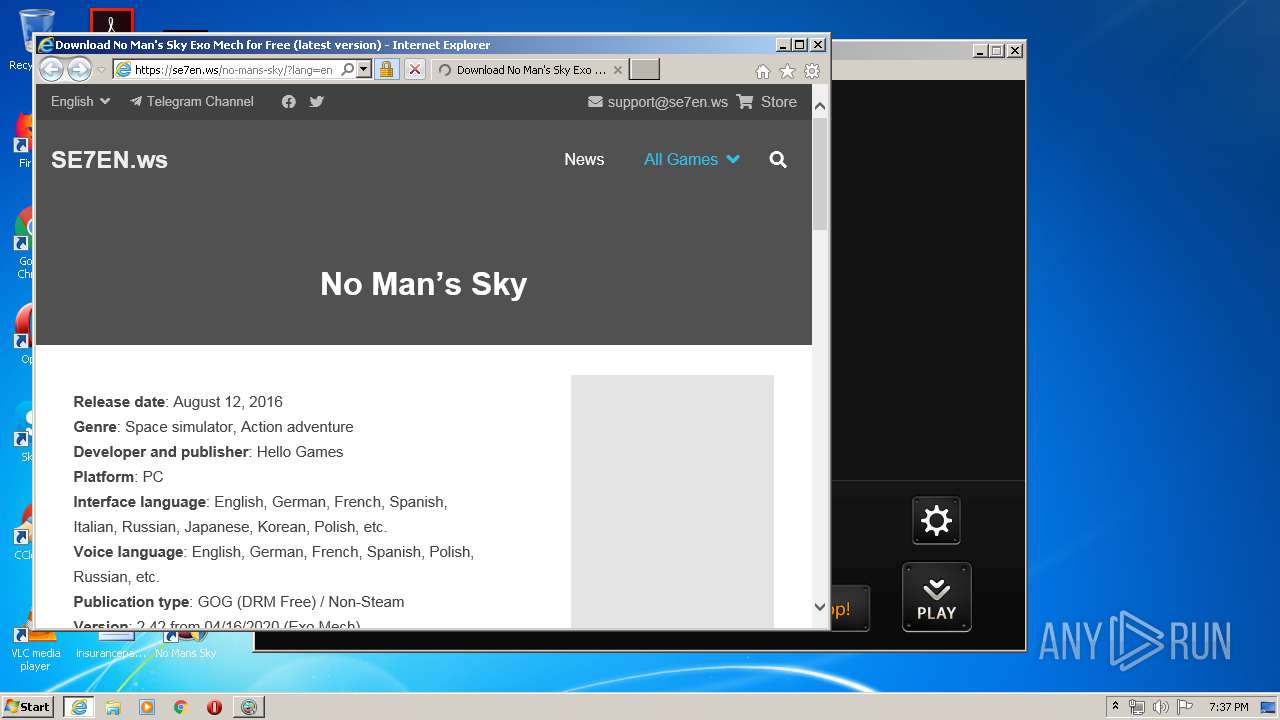Open the file explorer taskbar icon
The image size is (1280, 720).
[113, 707]
